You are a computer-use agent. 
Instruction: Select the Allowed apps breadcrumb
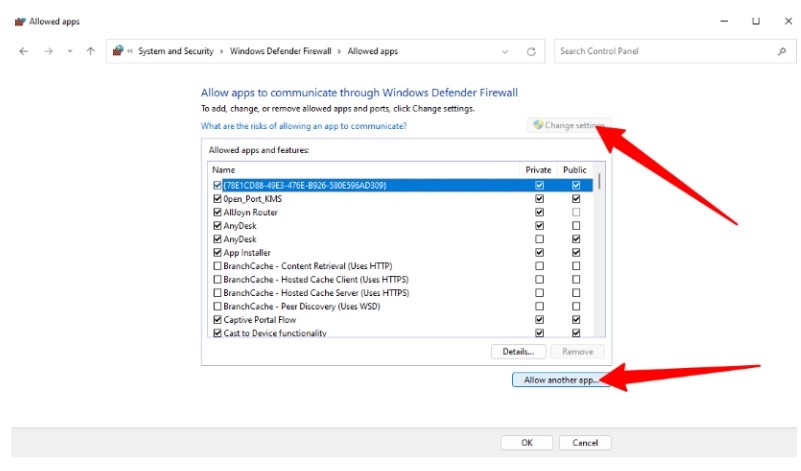pos(373,51)
